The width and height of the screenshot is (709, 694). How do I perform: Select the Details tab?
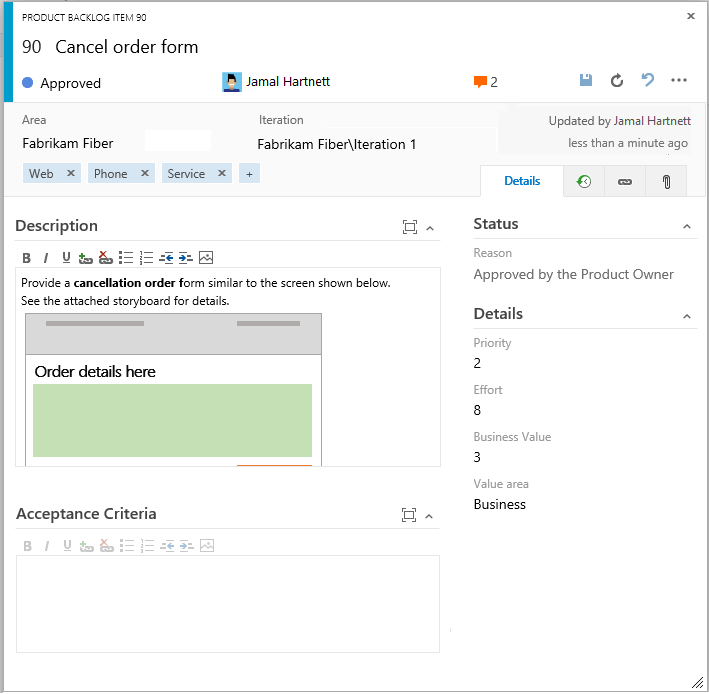522,181
